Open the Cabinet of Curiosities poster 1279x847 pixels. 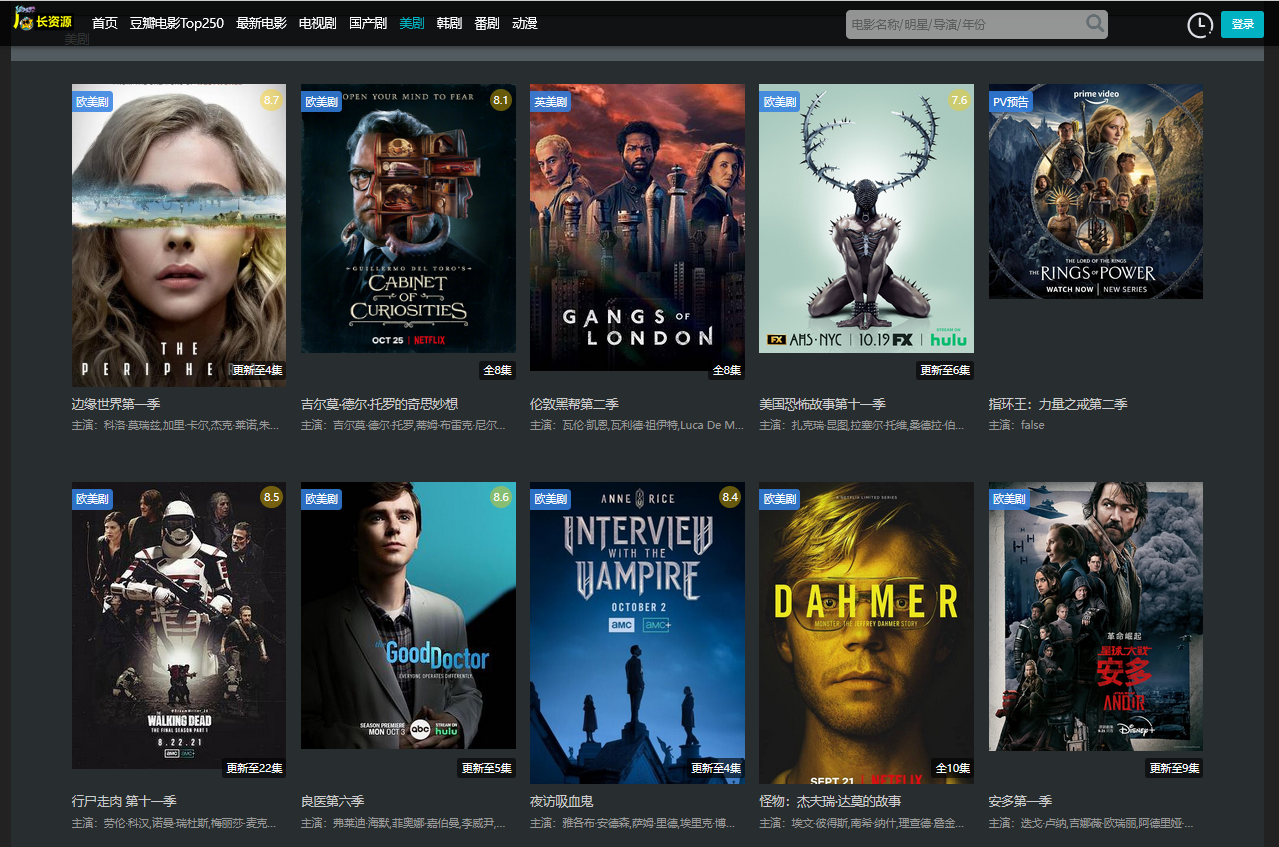point(408,218)
